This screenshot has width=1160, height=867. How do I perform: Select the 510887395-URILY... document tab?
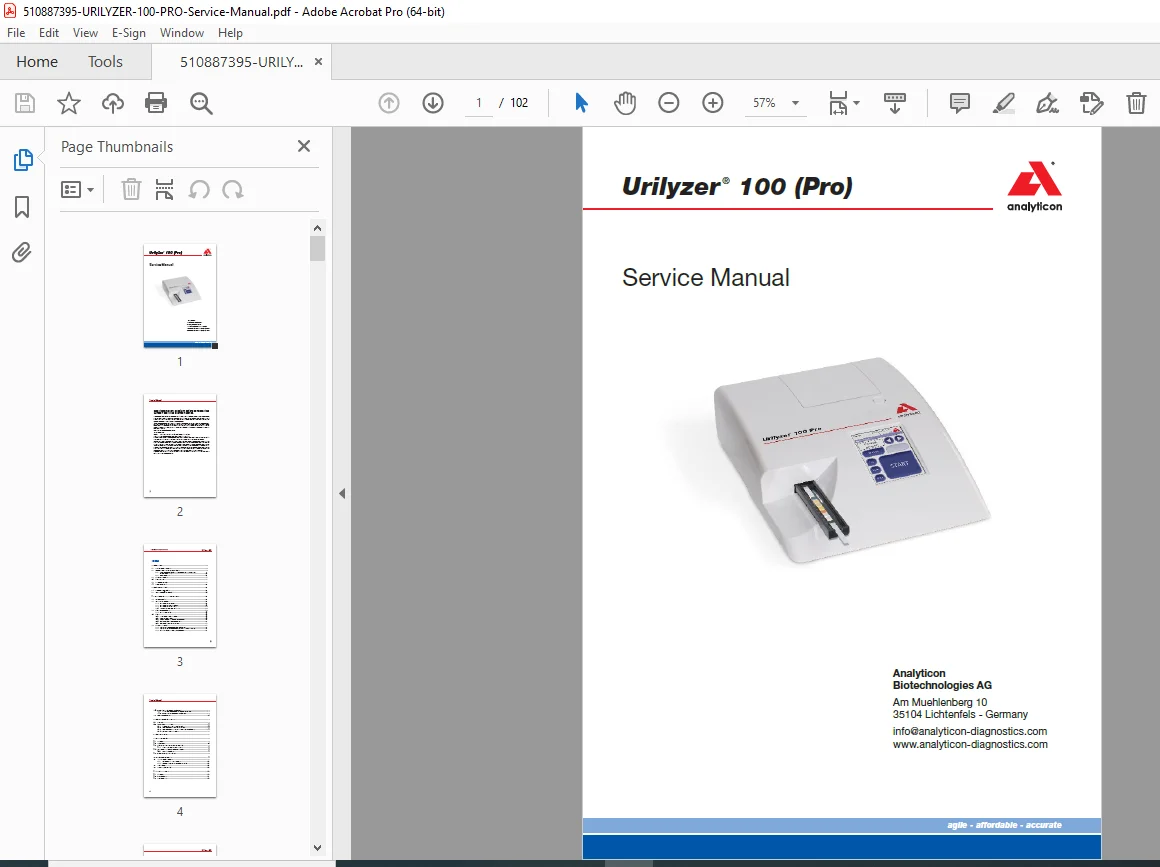241,62
